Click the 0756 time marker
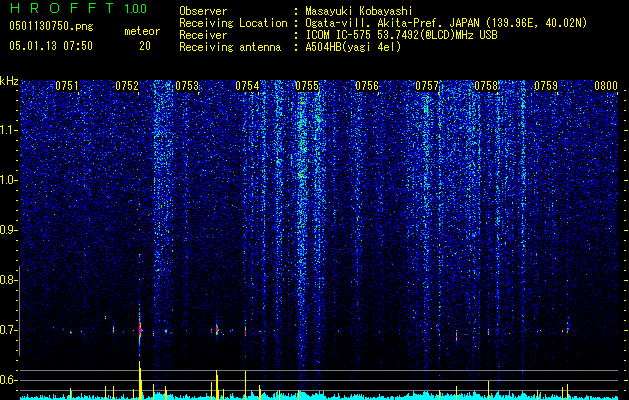 [x=367, y=86]
